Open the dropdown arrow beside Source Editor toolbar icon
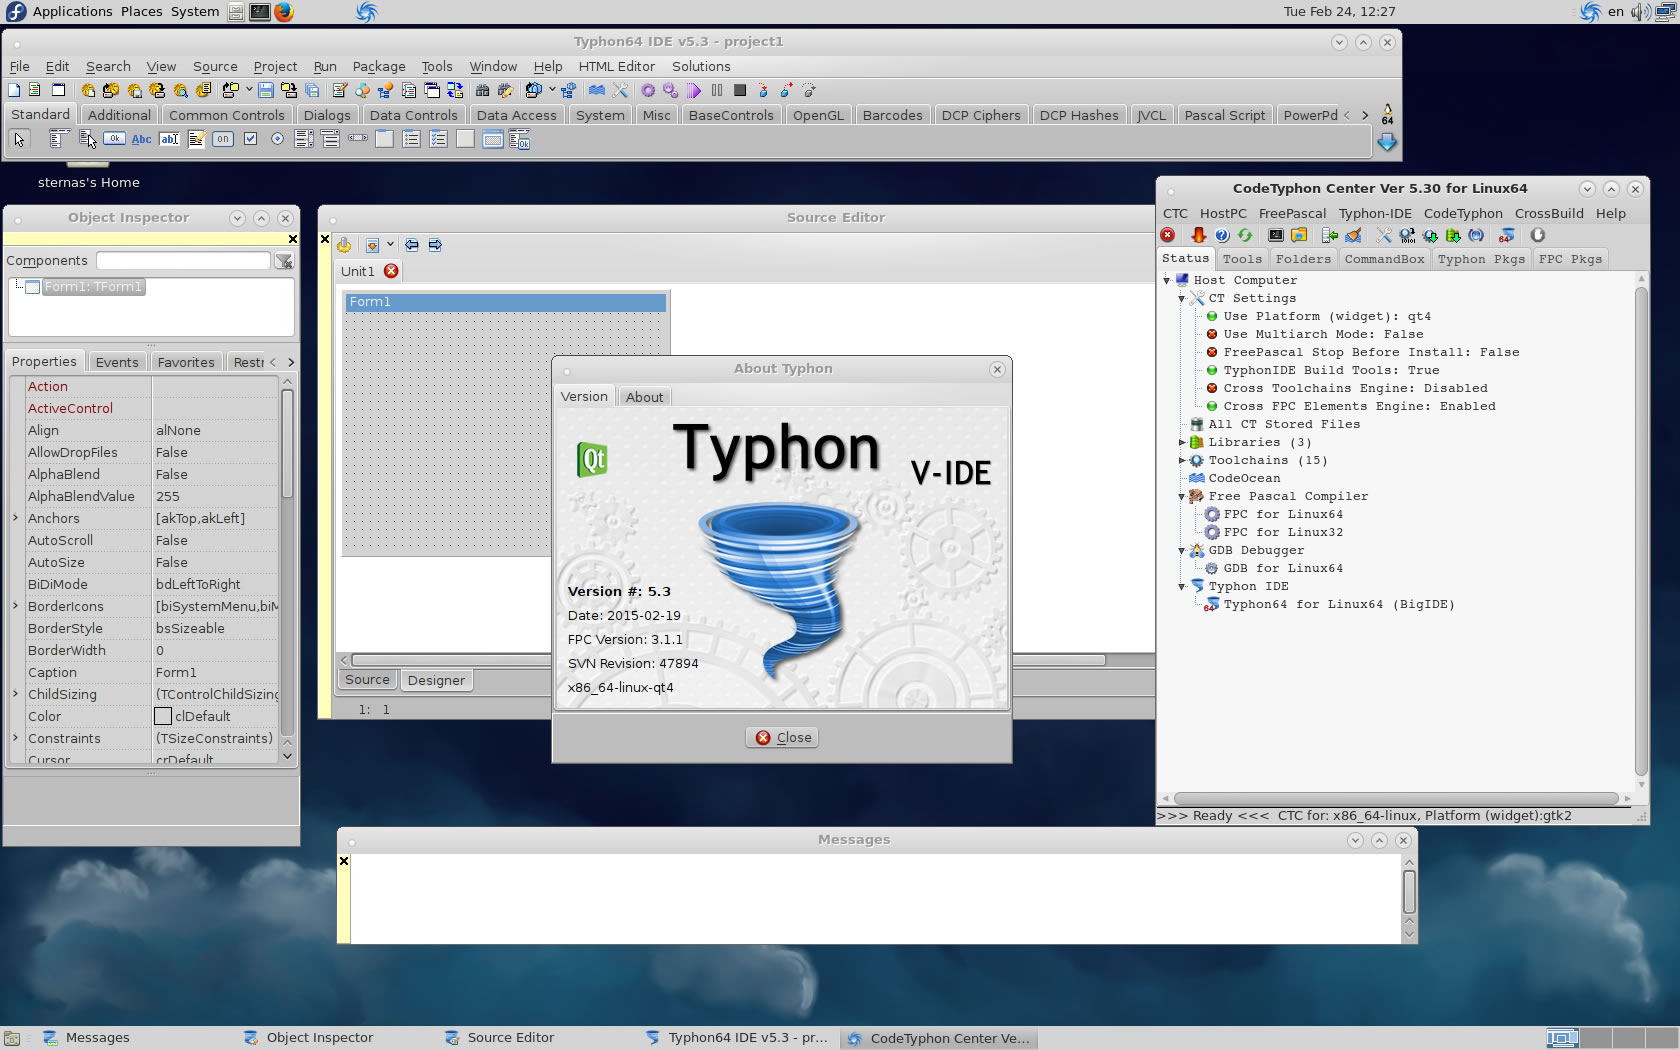This screenshot has height=1050, width=1680. tap(390, 245)
